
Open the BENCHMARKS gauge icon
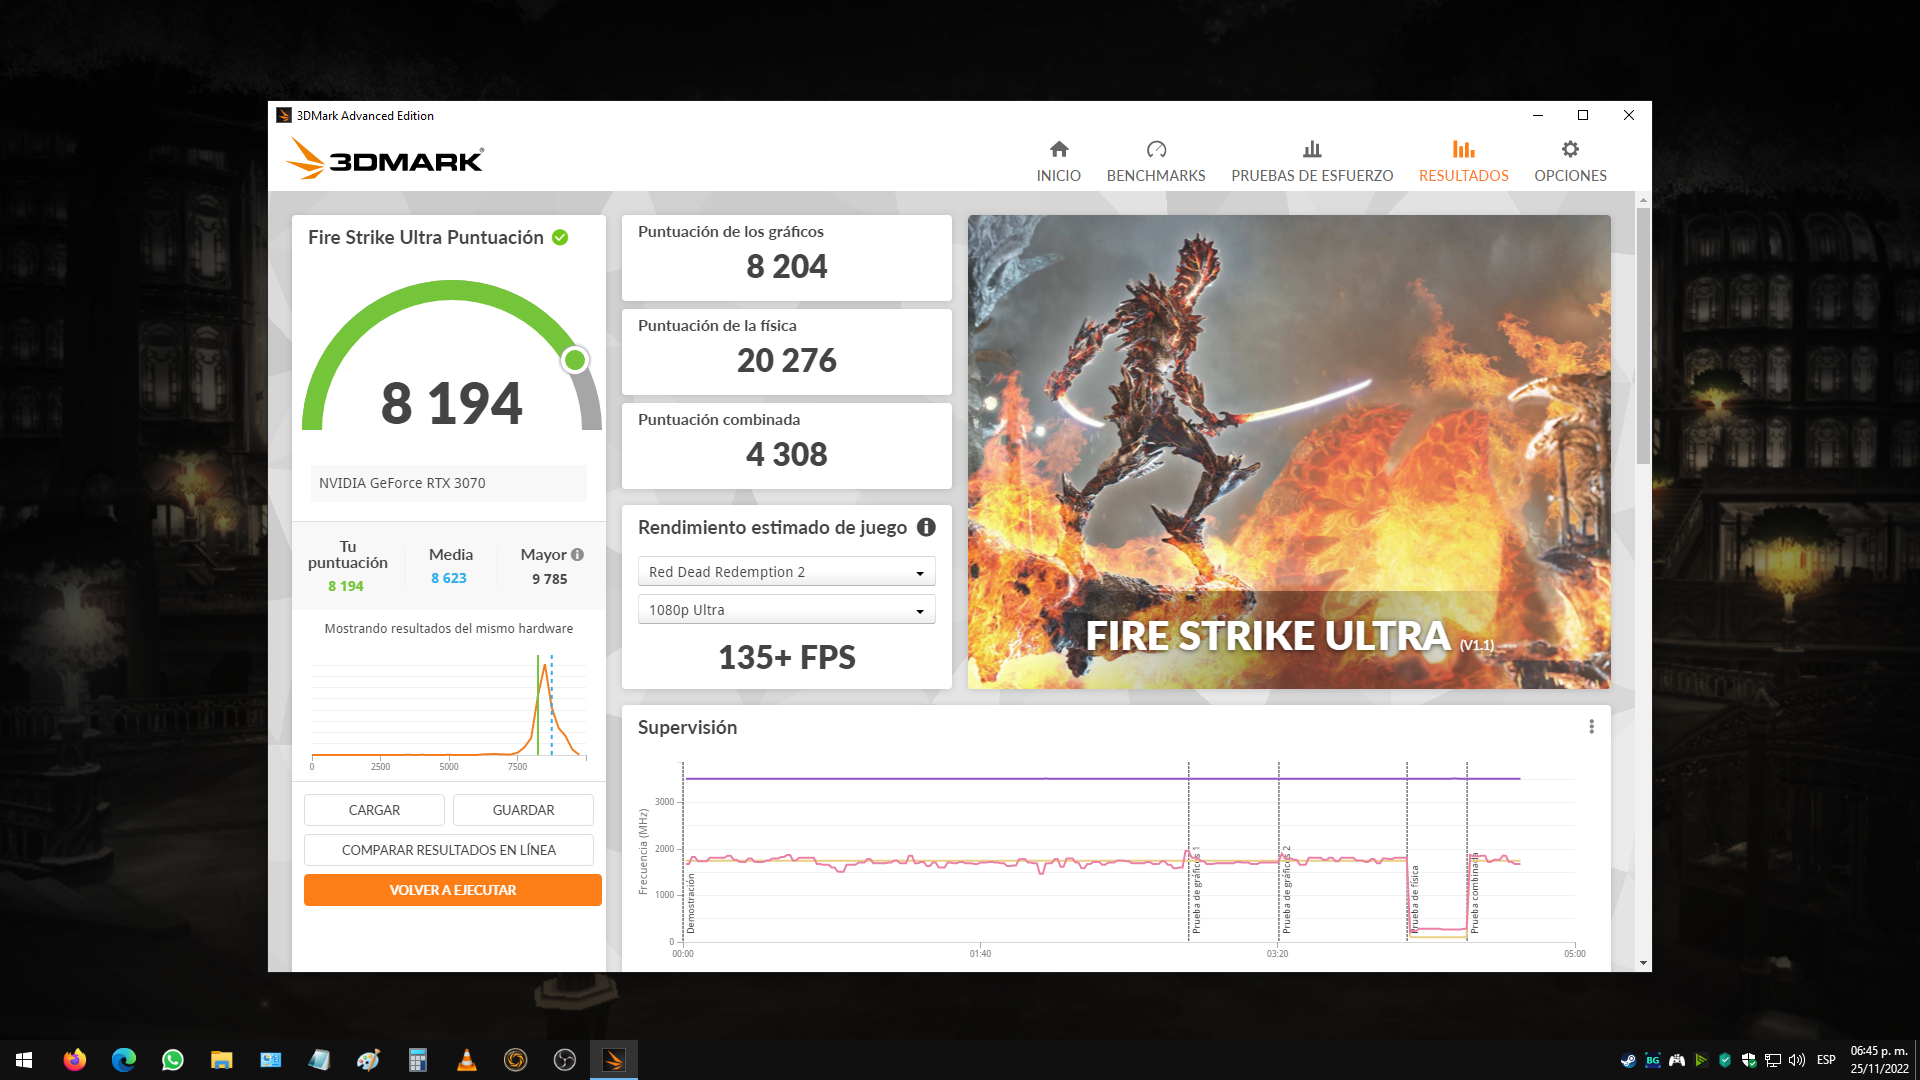(x=1156, y=161)
